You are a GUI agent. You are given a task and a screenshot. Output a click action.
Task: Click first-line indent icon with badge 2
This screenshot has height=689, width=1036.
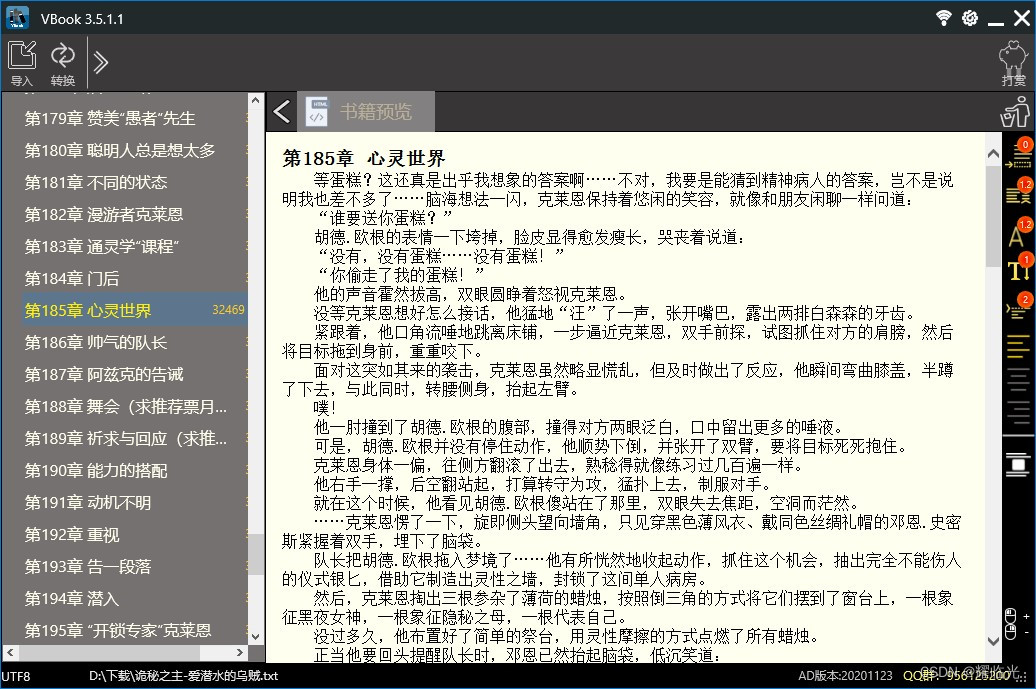1018,307
